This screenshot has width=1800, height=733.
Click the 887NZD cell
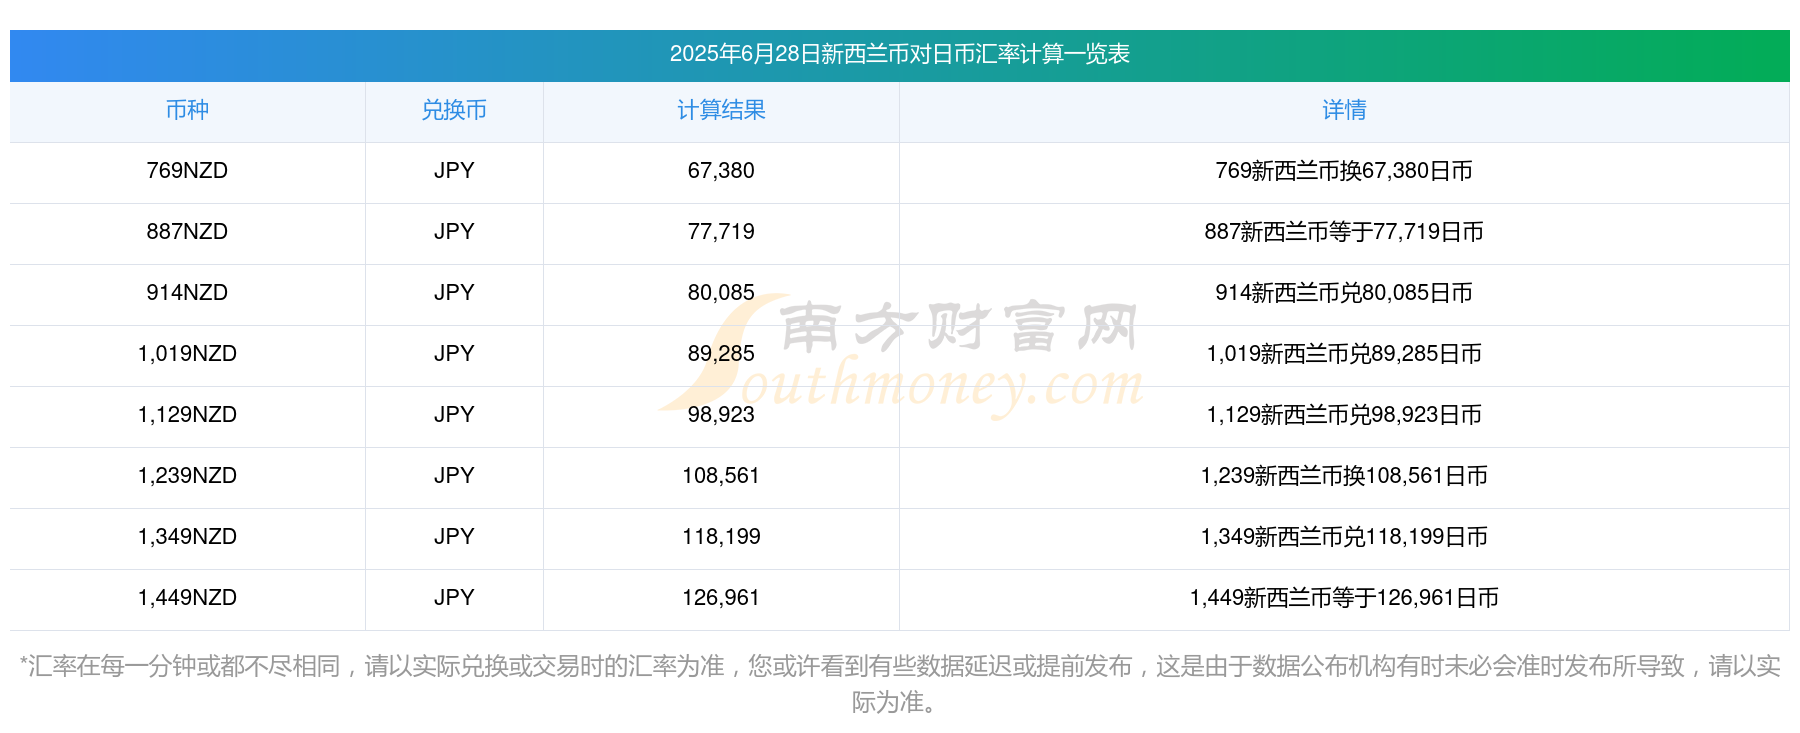(x=187, y=232)
